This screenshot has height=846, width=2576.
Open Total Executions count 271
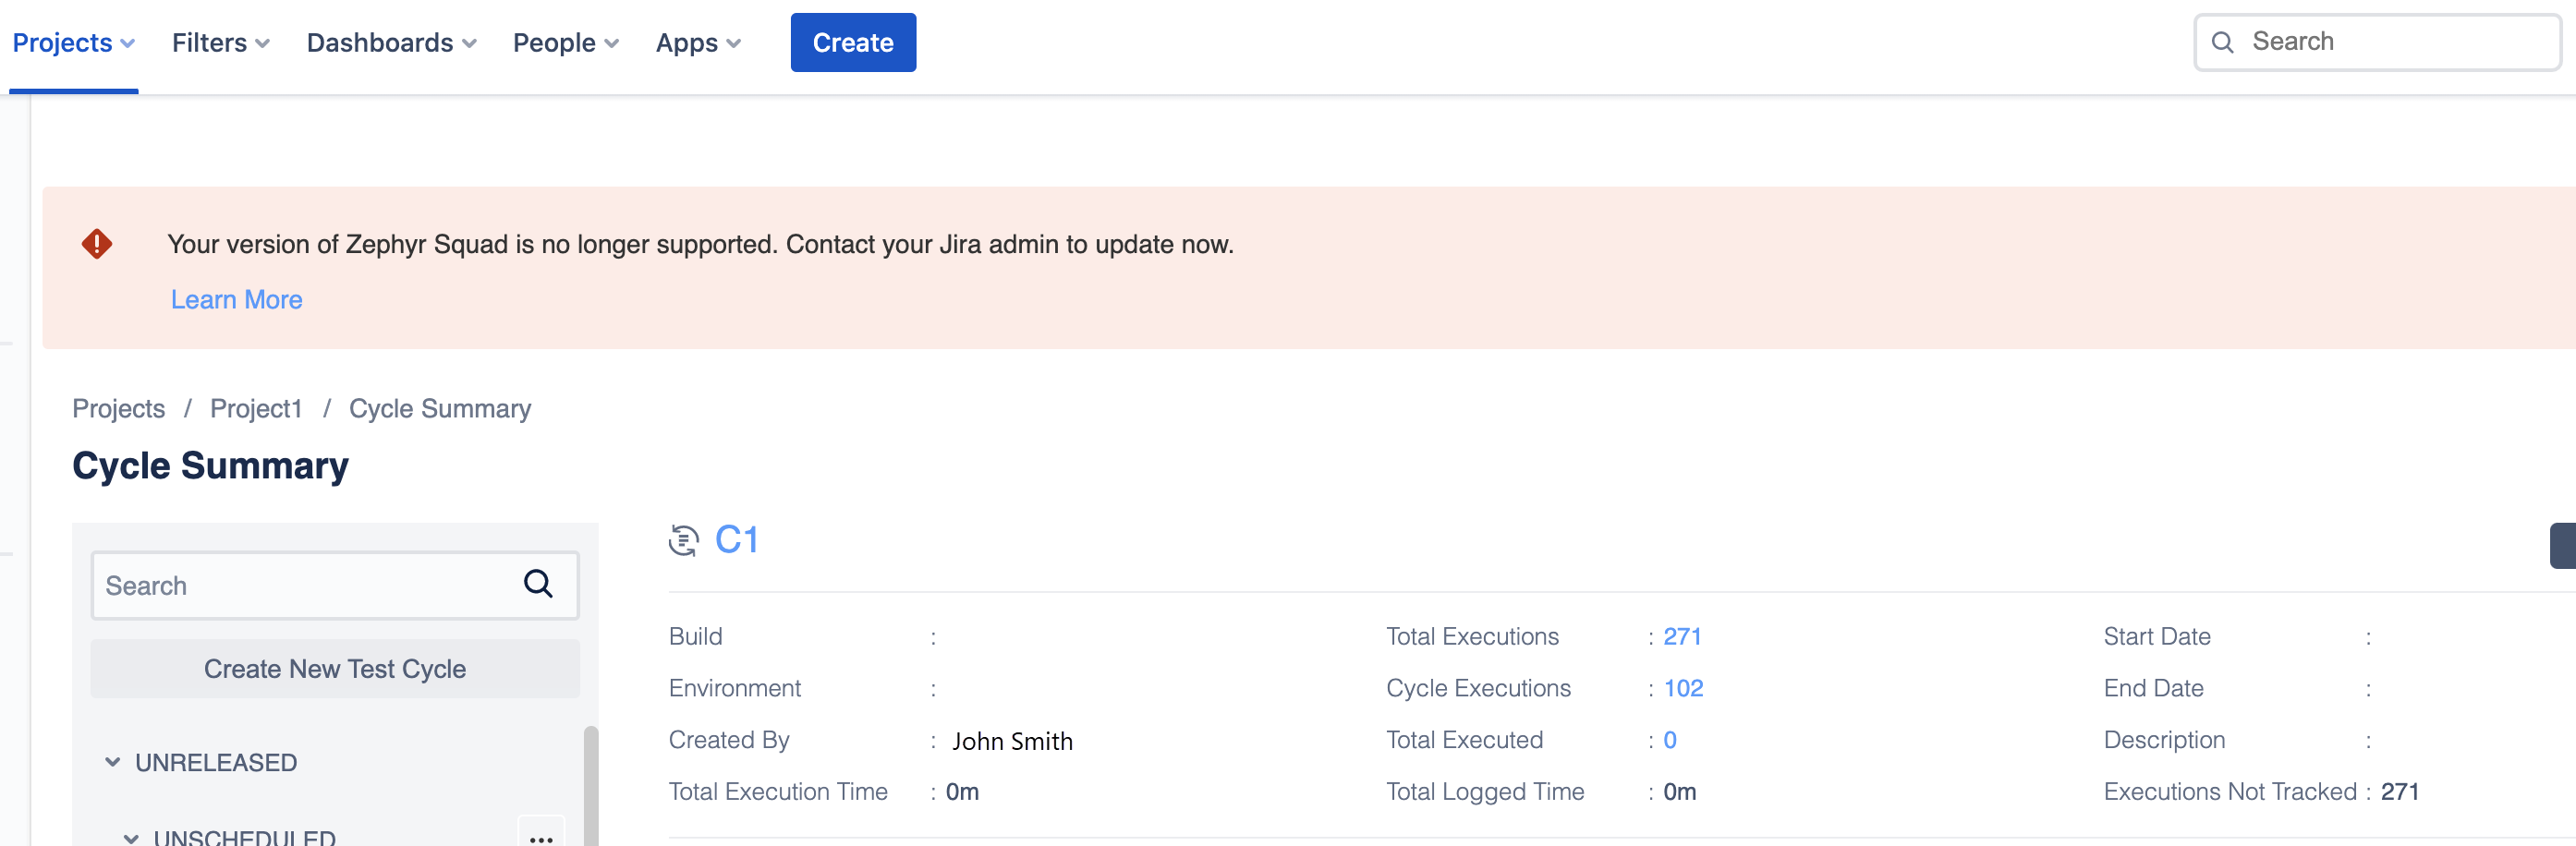coord(1682,636)
